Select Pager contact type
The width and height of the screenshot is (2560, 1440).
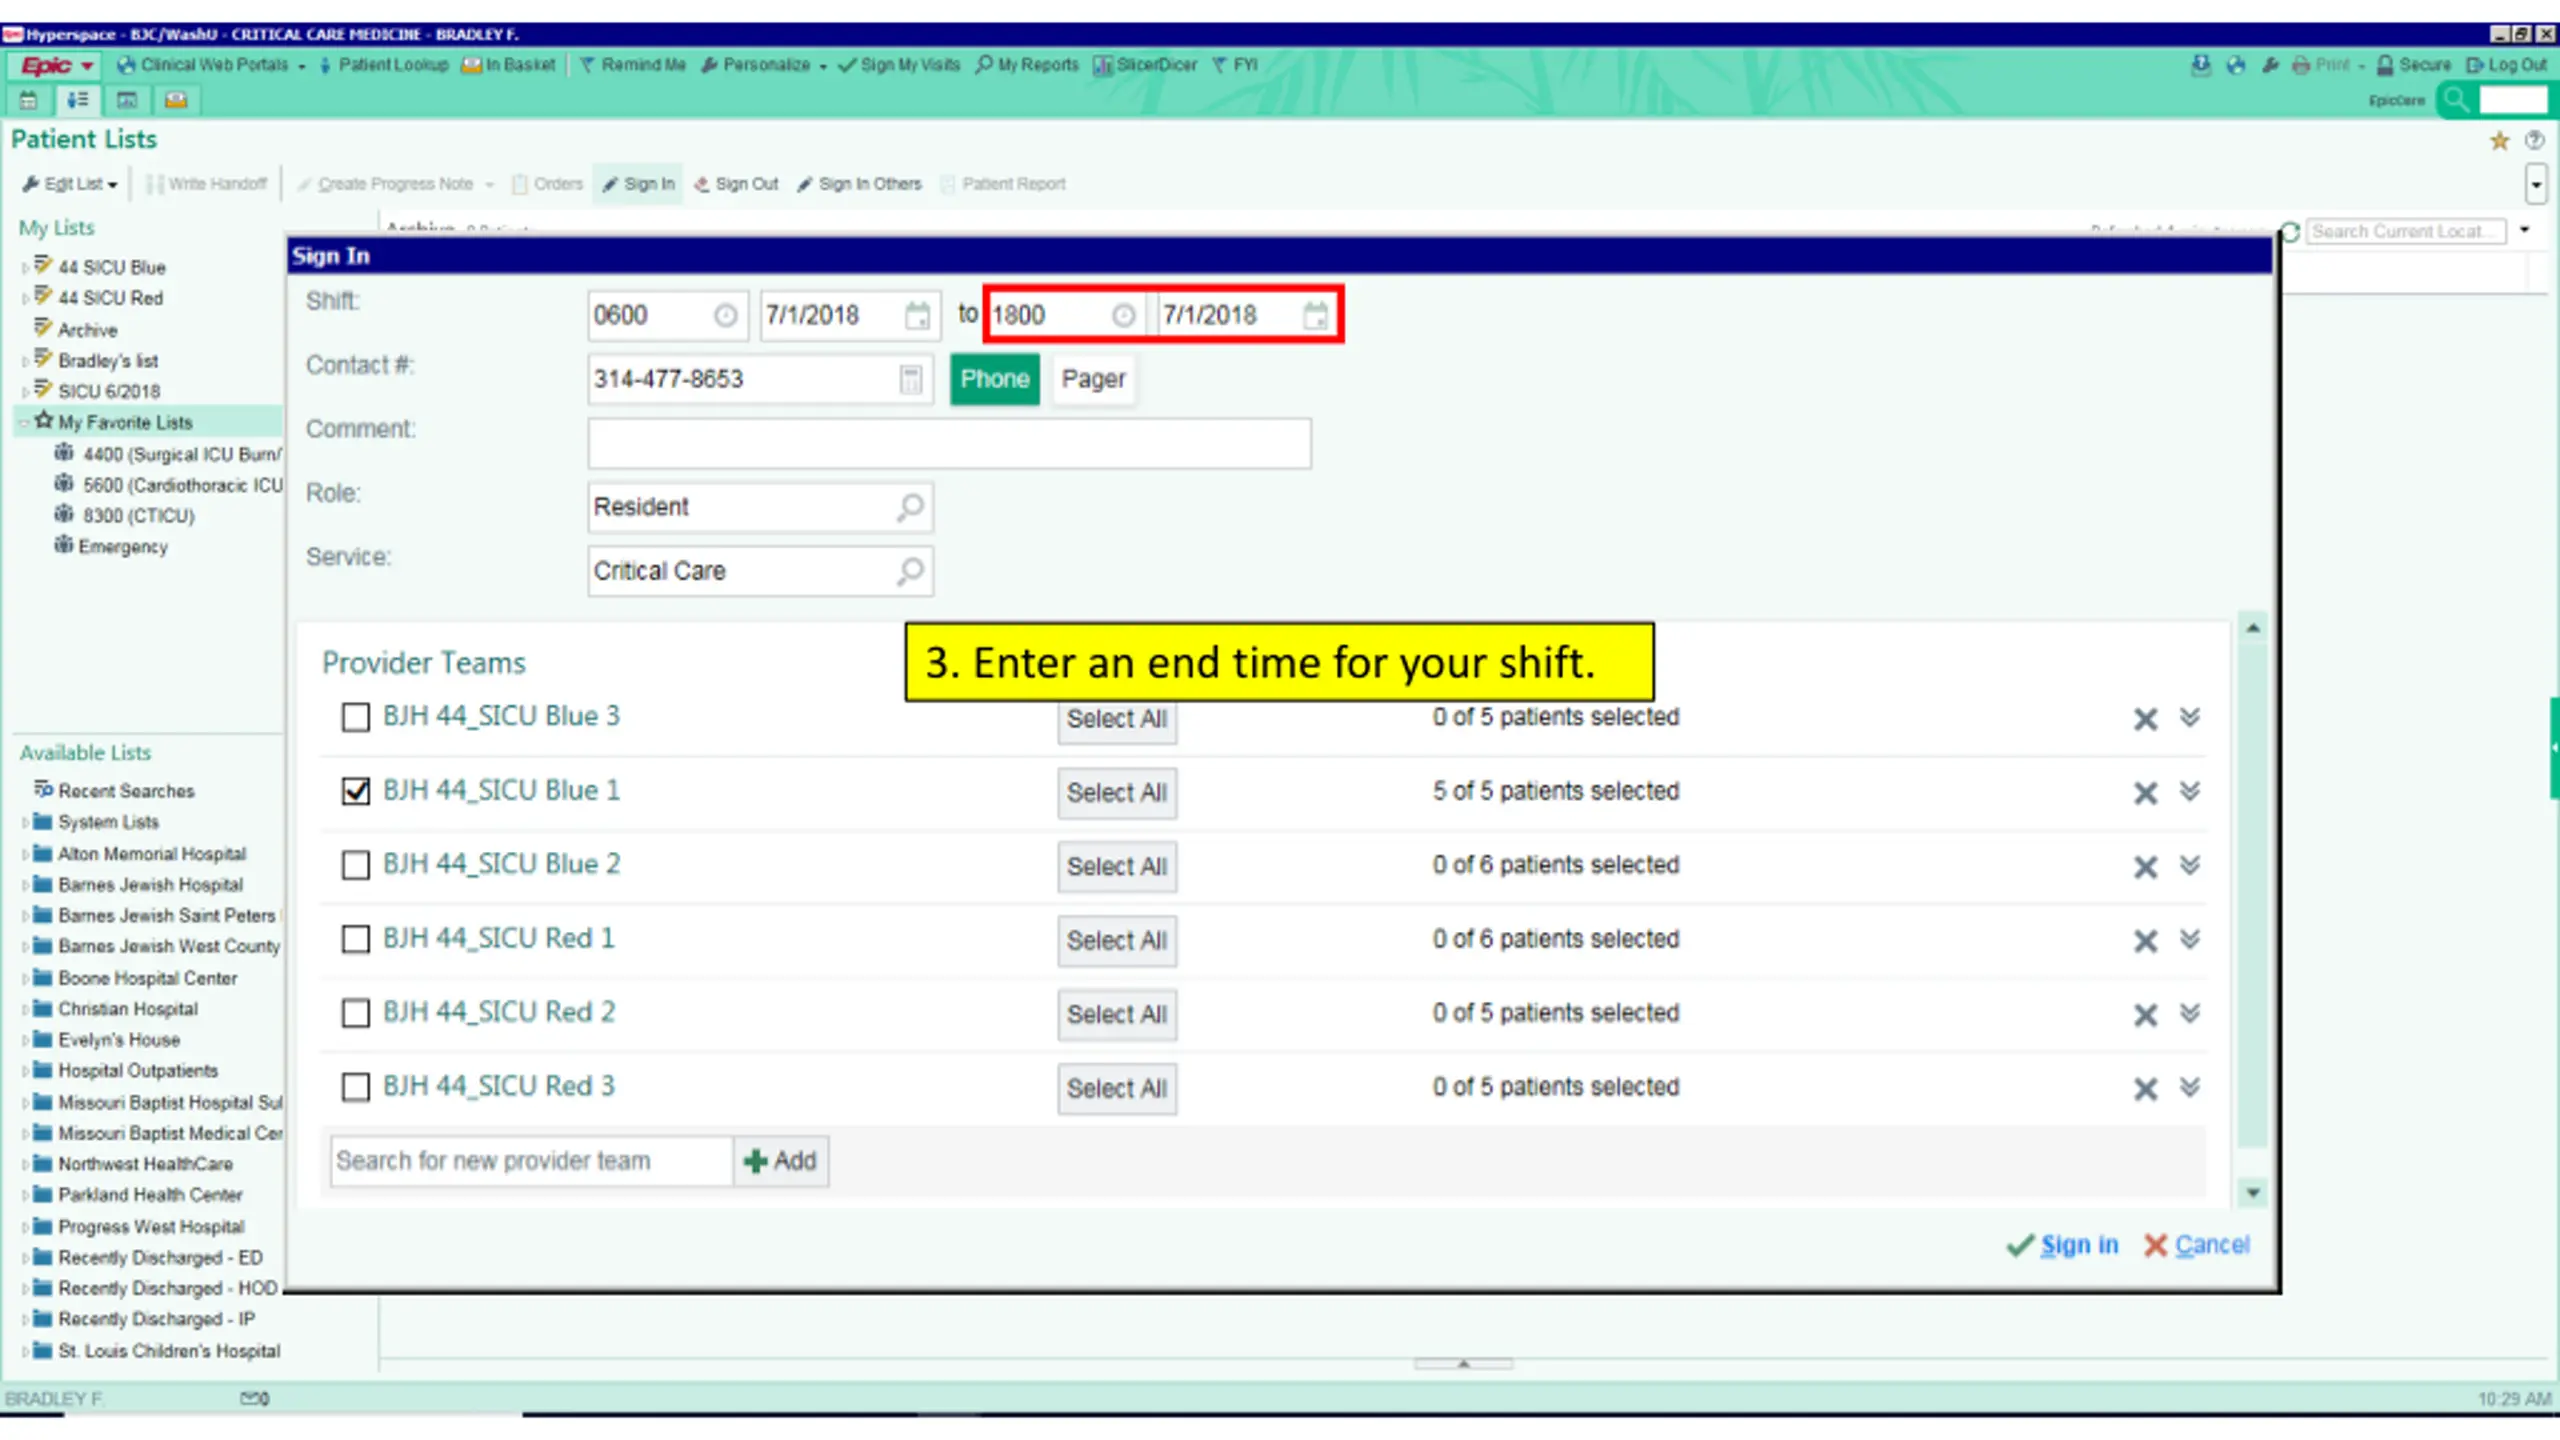(1093, 379)
